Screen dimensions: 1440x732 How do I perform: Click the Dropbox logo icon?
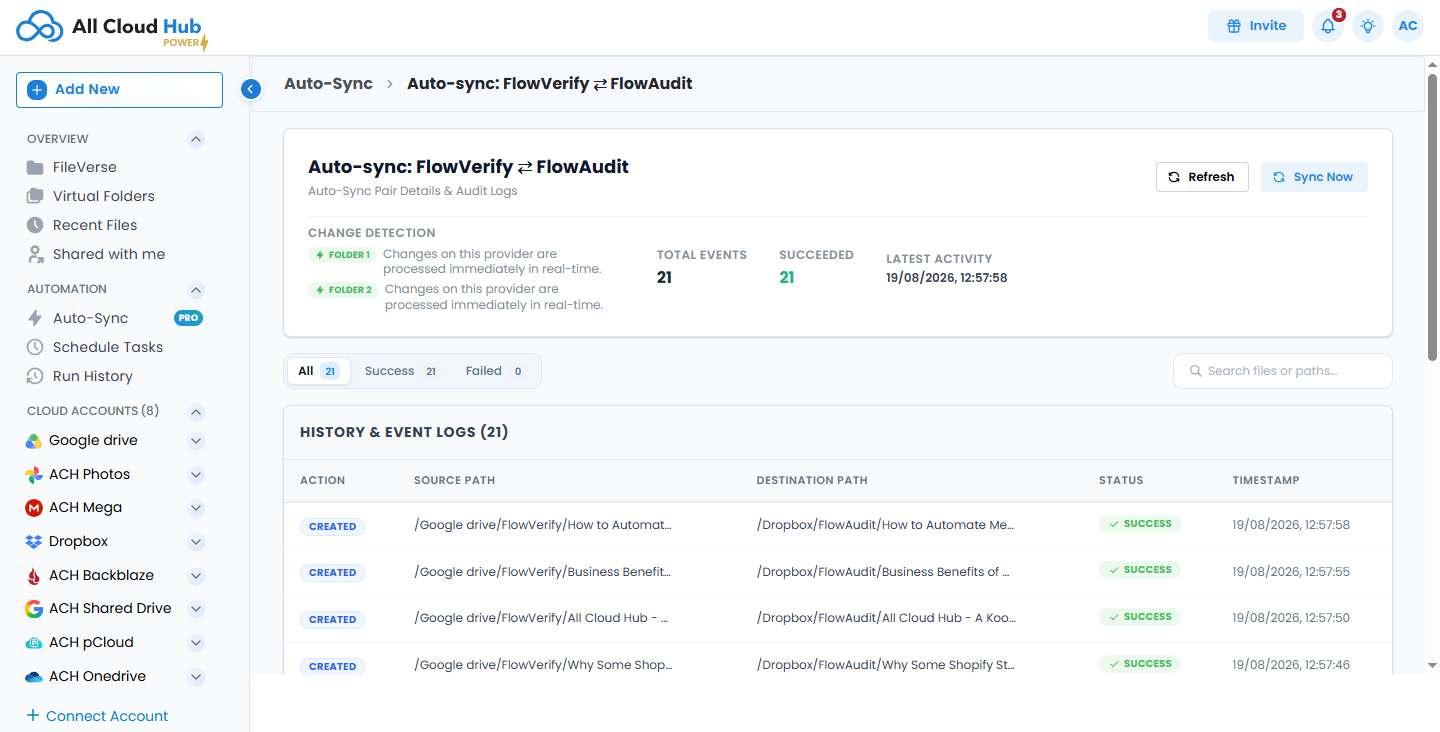33,542
